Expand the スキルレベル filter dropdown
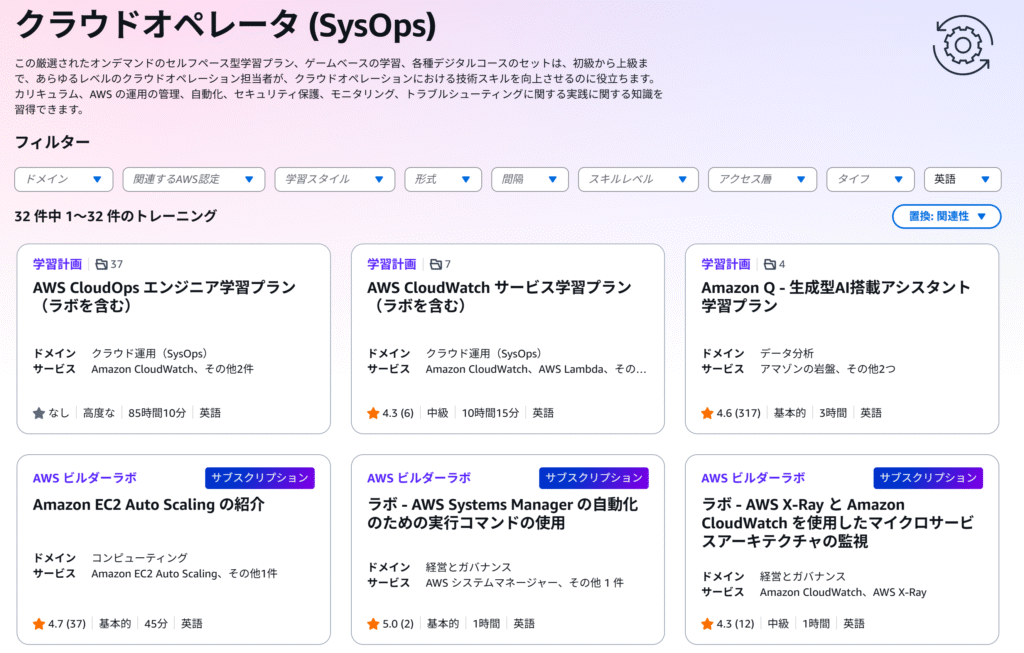1024x653 pixels. click(x=638, y=179)
